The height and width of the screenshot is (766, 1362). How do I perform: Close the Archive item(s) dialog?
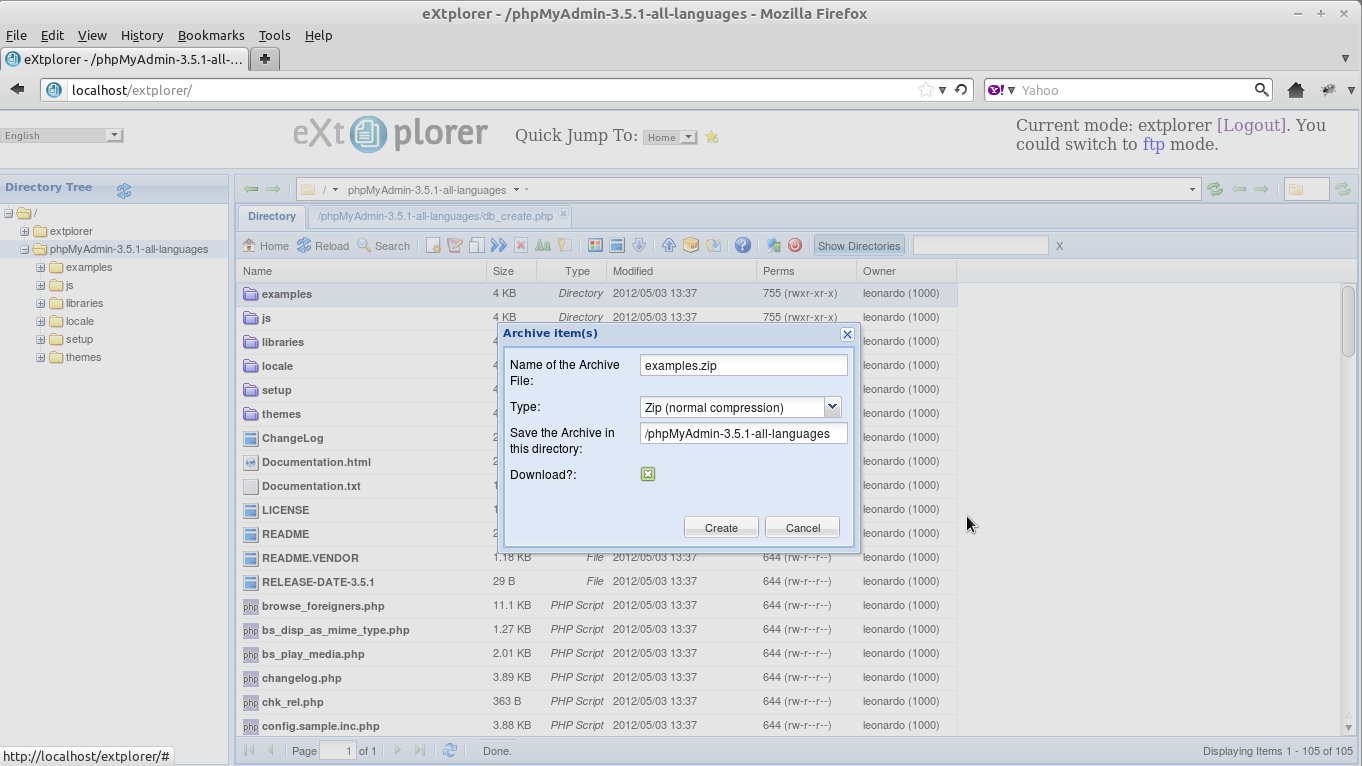pos(847,334)
